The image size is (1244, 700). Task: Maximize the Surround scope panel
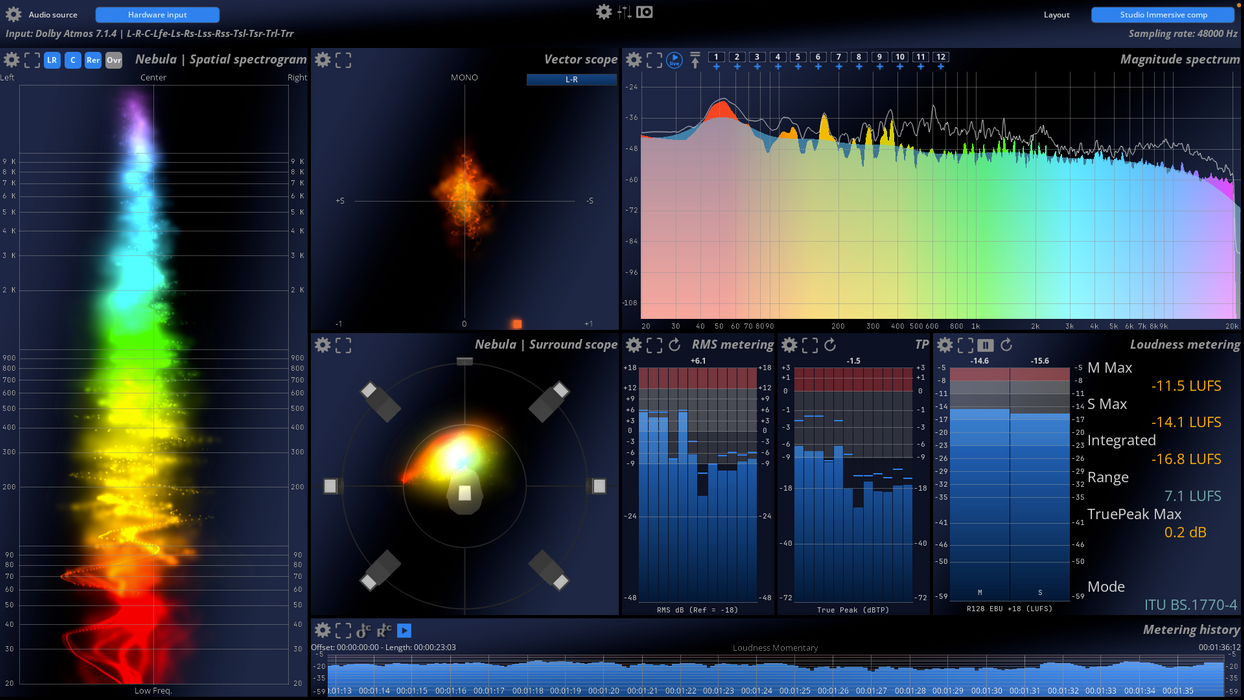344,345
